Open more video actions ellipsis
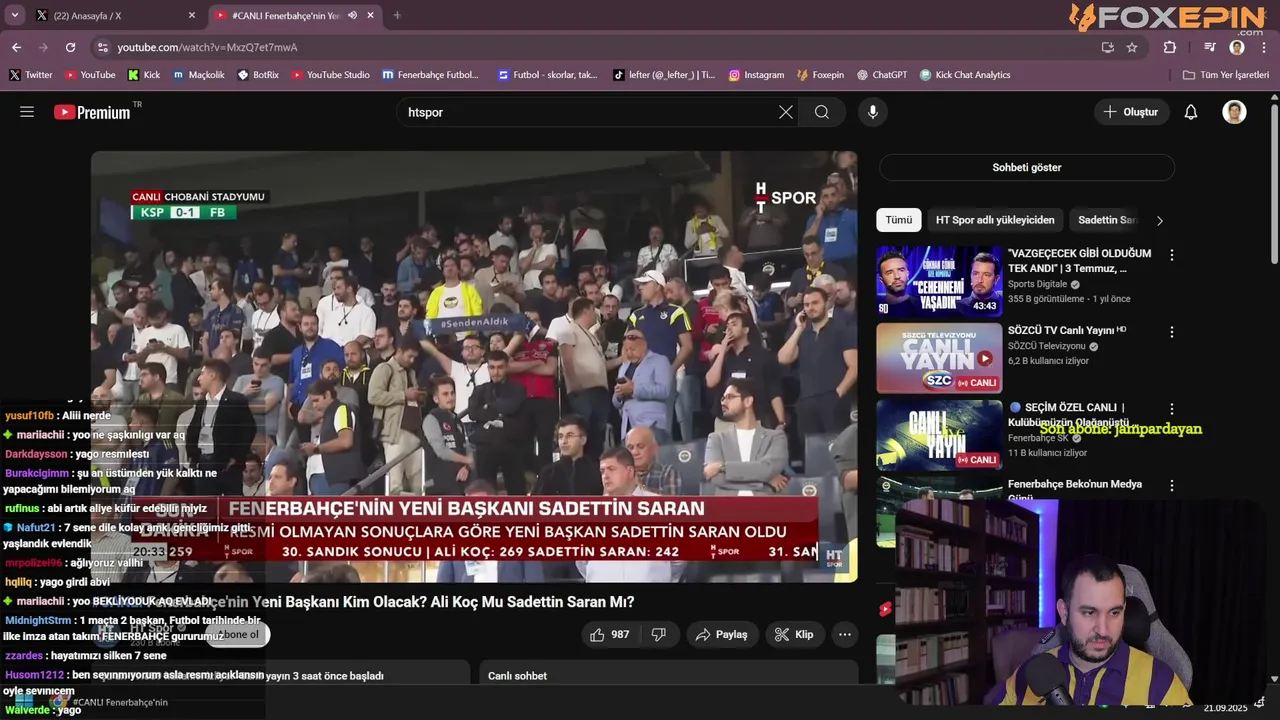This screenshot has height=720, width=1280. coord(845,634)
